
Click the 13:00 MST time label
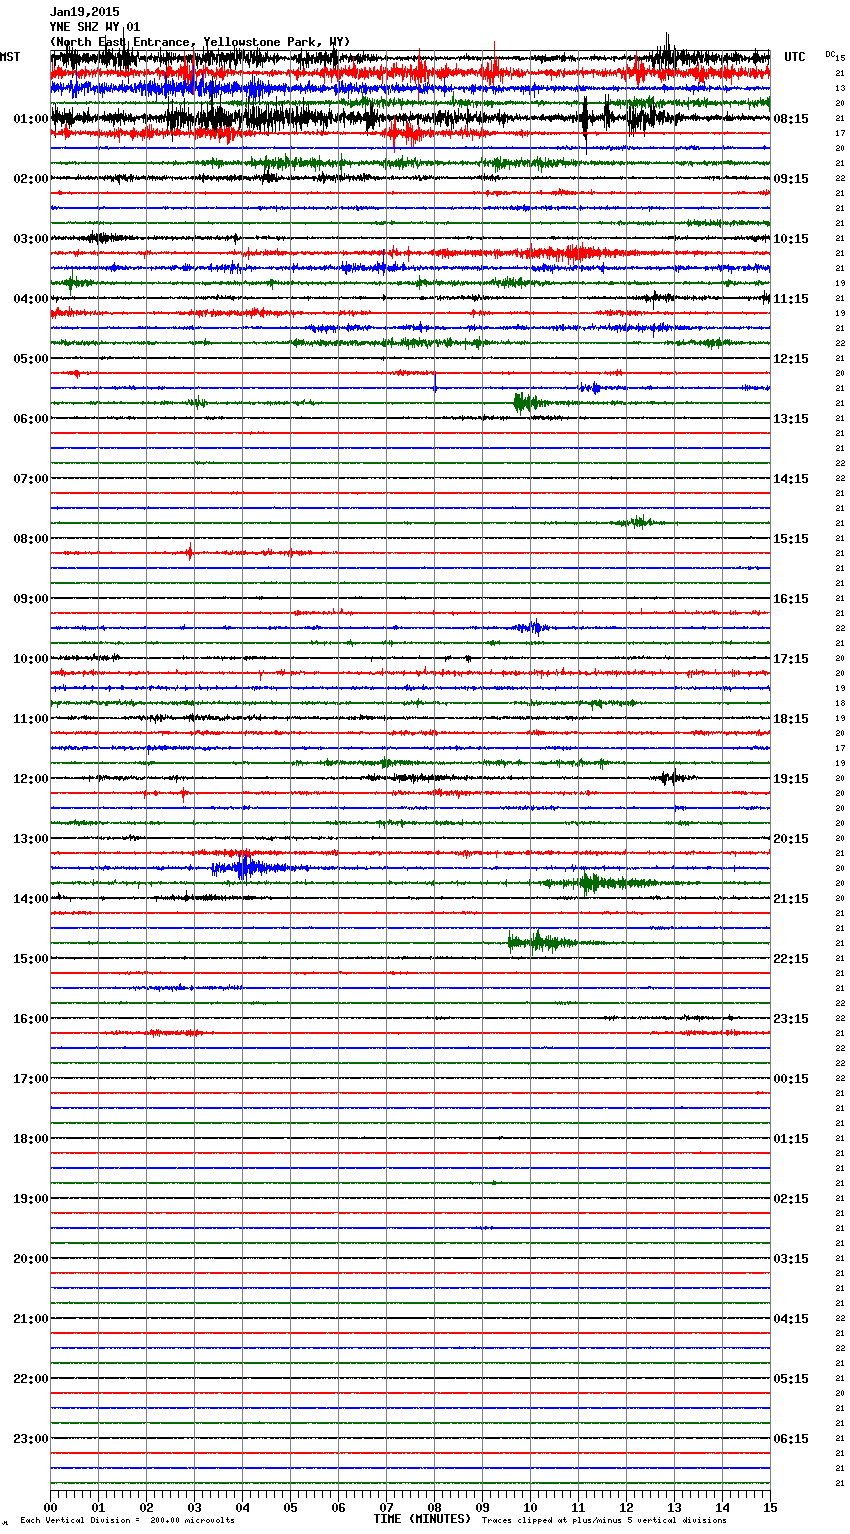(x=31, y=839)
